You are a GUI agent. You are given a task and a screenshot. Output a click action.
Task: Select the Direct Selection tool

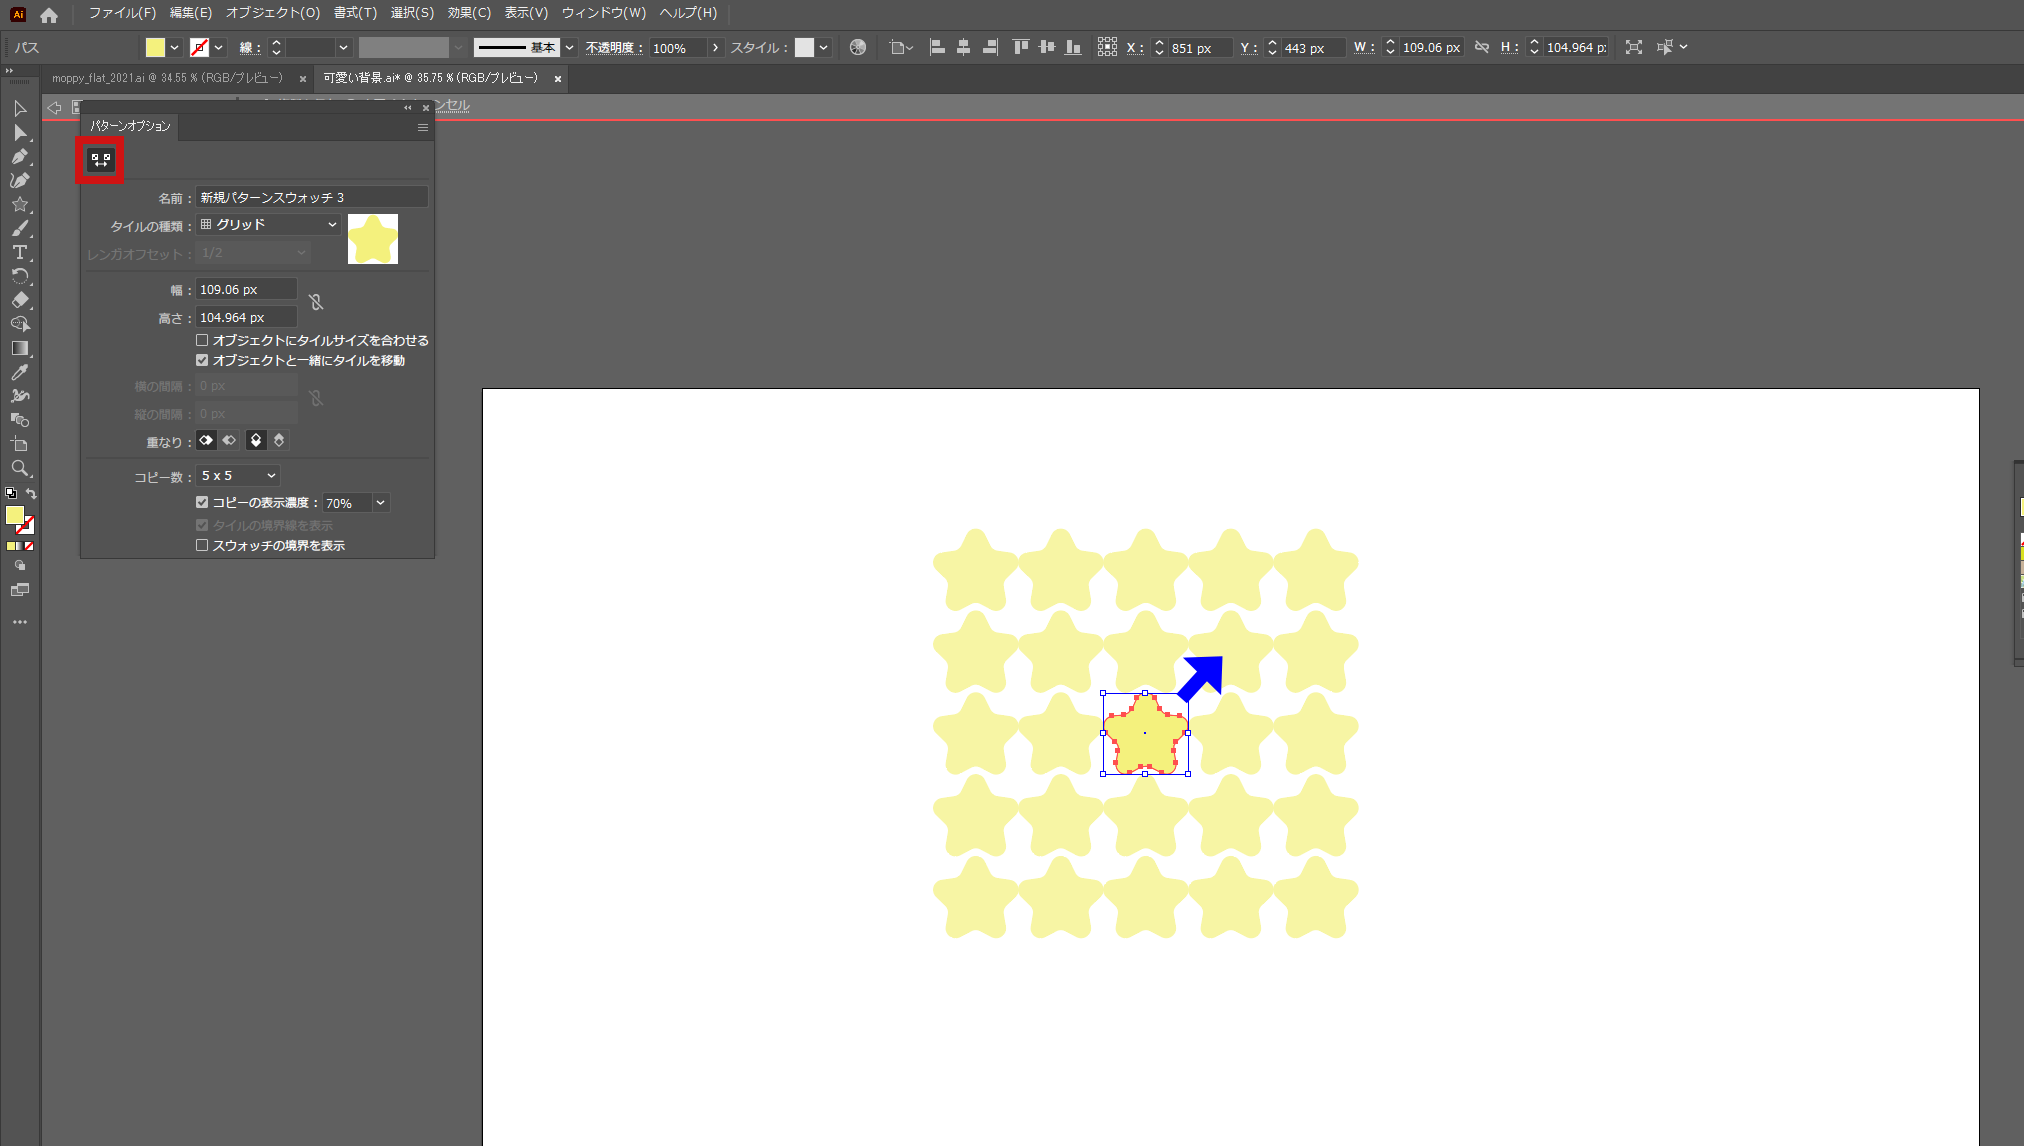(x=19, y=132)
